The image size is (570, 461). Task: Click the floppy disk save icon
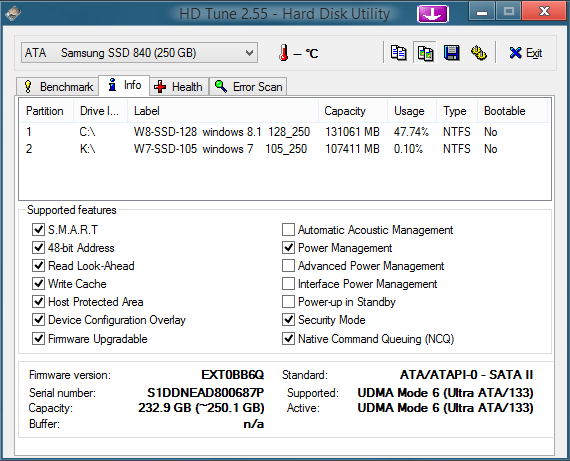451,53
